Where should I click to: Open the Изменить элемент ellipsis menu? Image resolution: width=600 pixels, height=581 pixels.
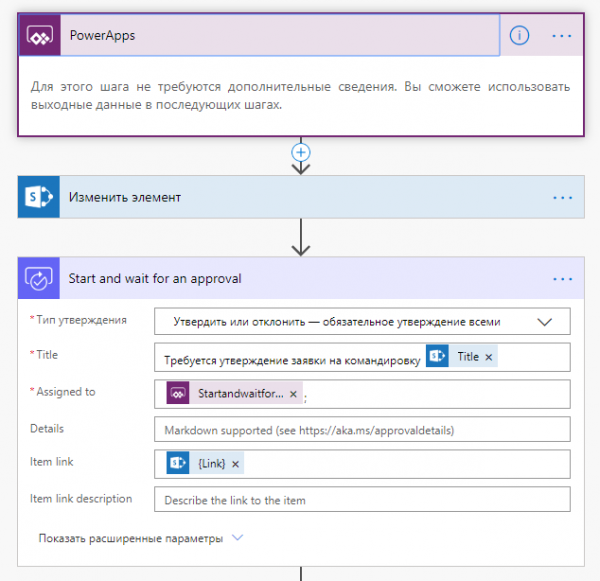562,197
